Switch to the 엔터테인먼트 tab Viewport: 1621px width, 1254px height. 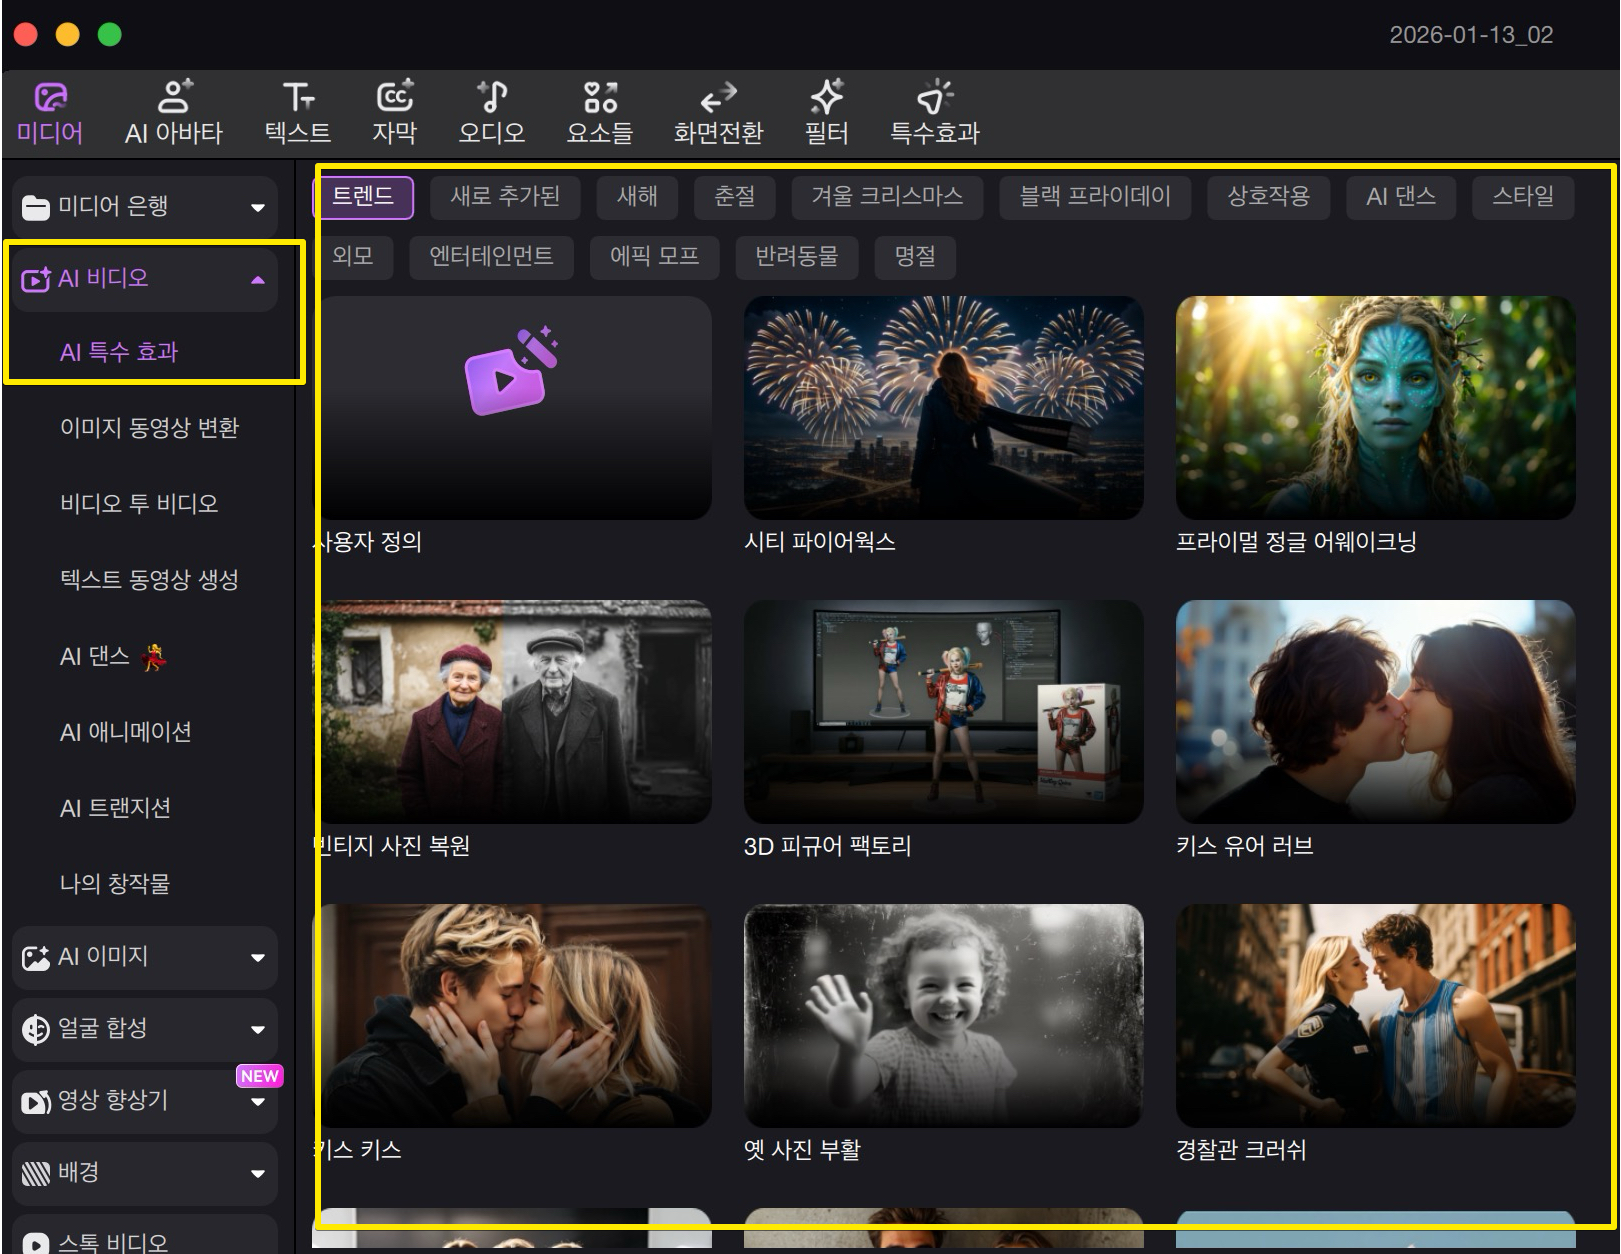(x=491, y=257)
